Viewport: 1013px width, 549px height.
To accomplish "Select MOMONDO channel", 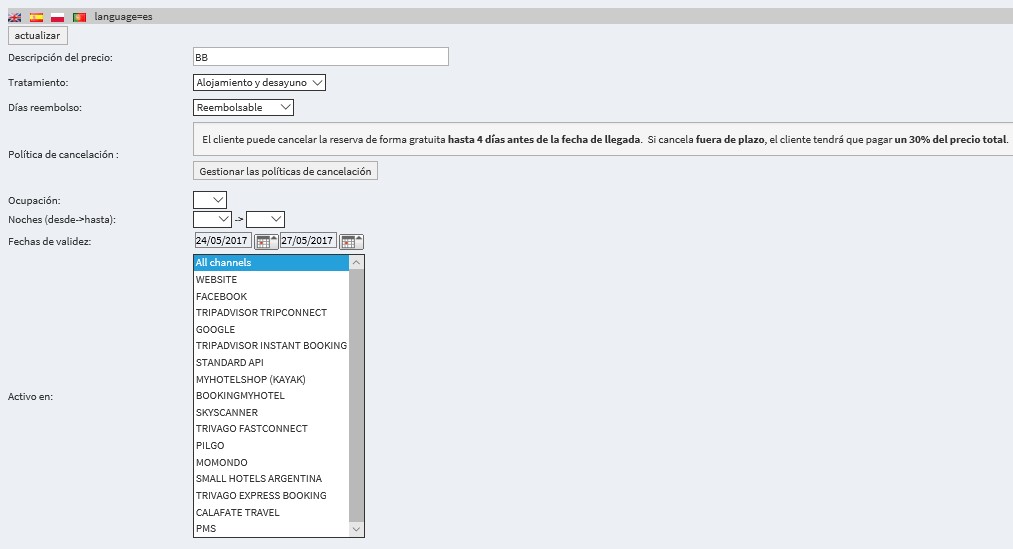I will coord(271,462).
